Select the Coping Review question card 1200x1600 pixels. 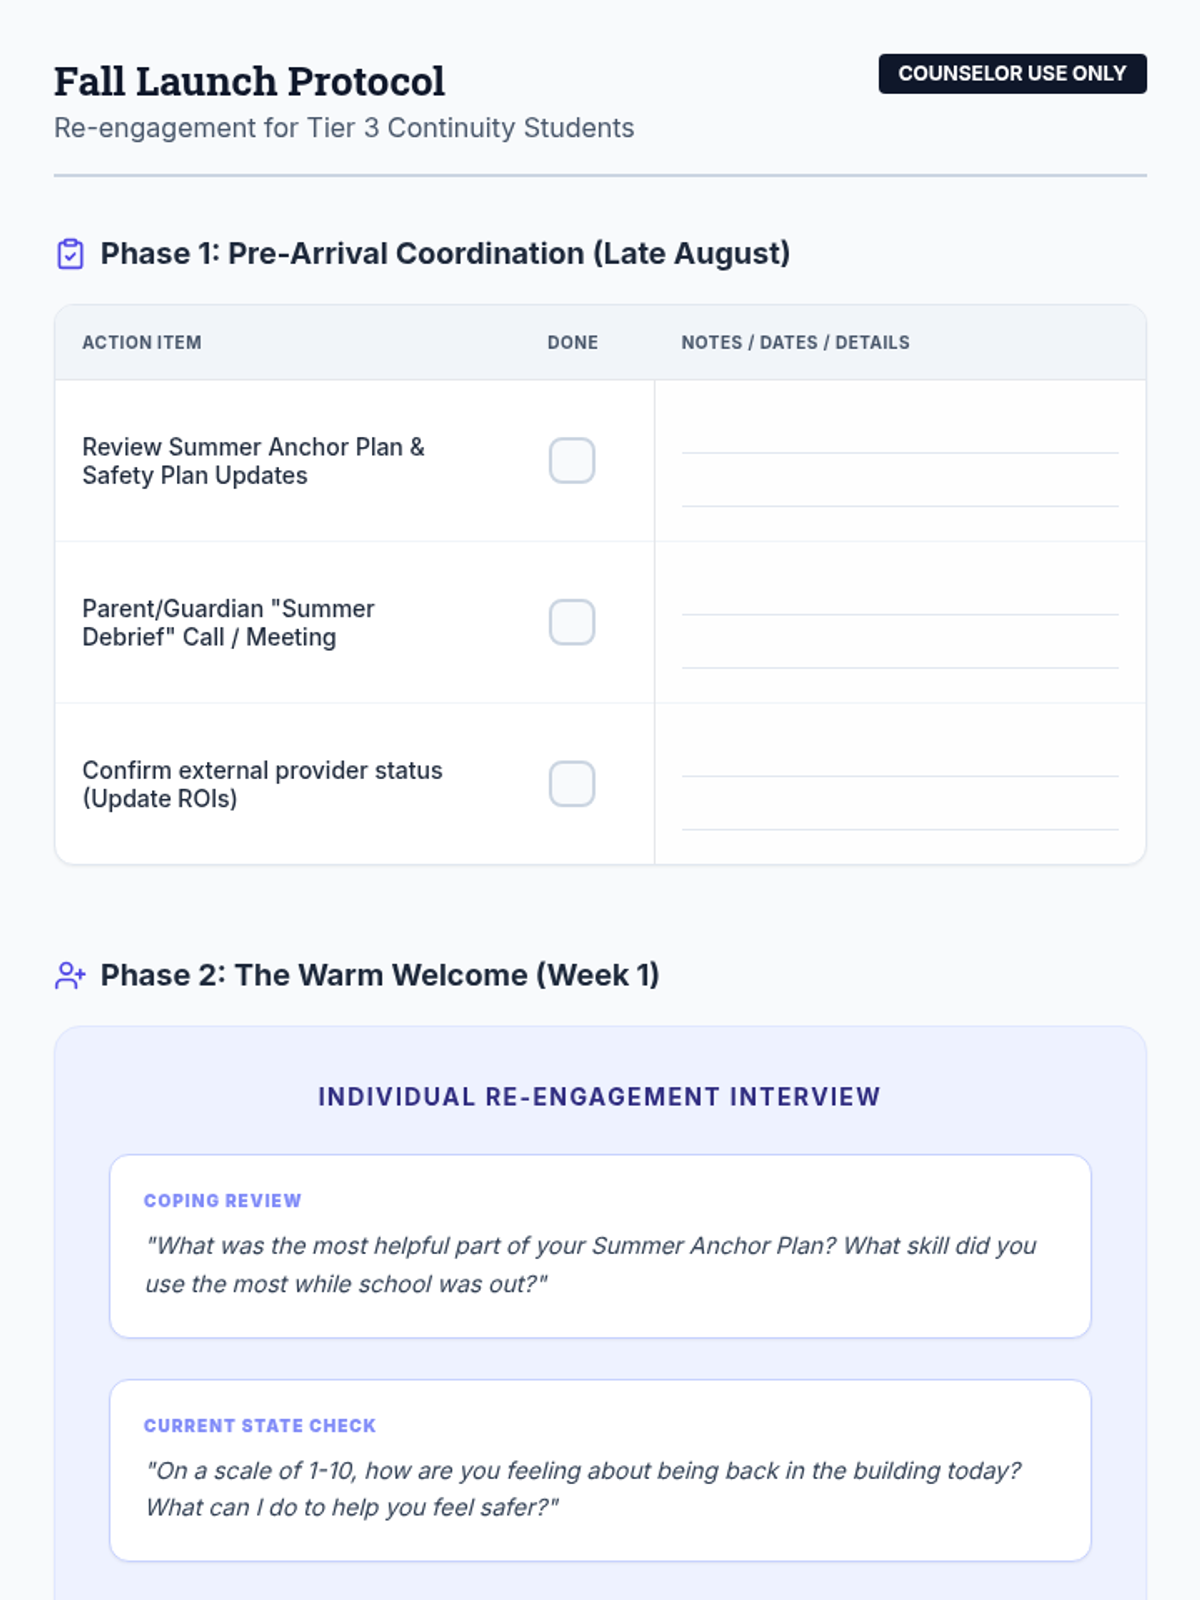(600, 1246)
